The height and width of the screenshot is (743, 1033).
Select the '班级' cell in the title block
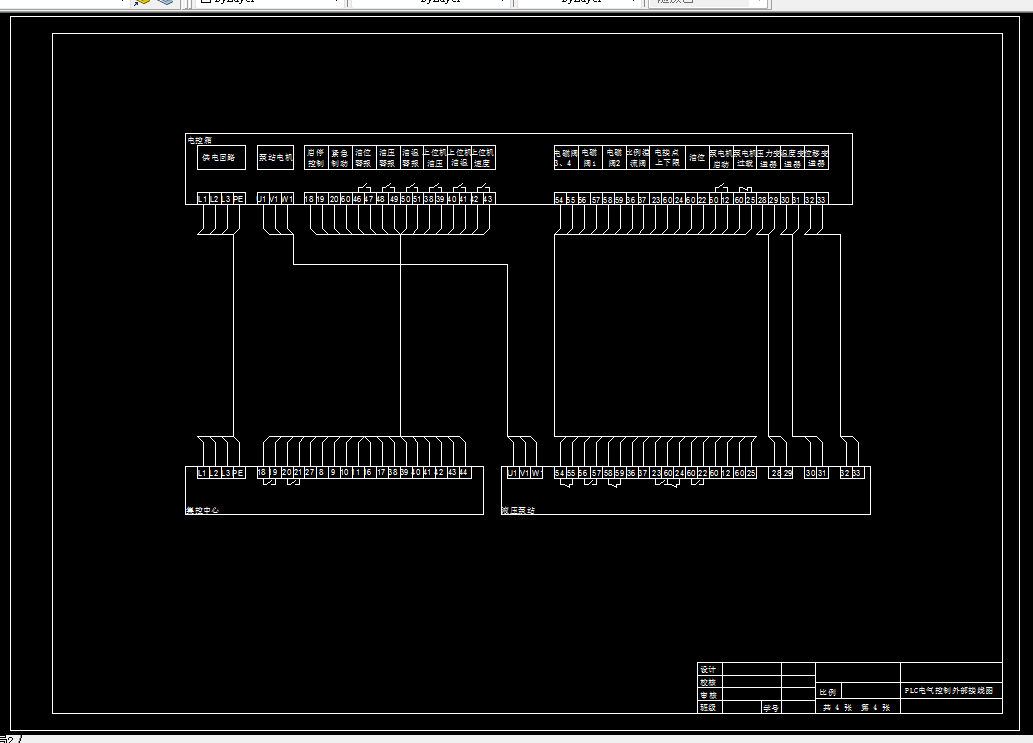point(708,707)
